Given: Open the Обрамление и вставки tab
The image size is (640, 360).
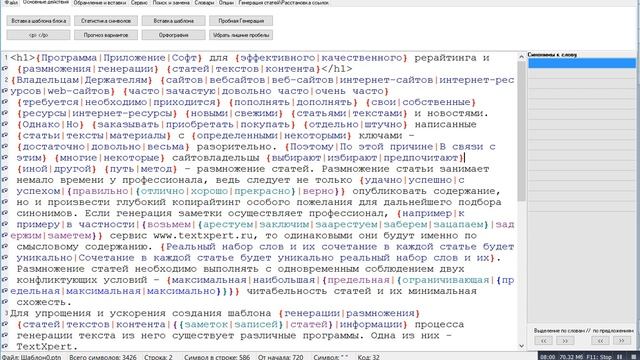Looking at the screenshot, I should click(100, 2).
